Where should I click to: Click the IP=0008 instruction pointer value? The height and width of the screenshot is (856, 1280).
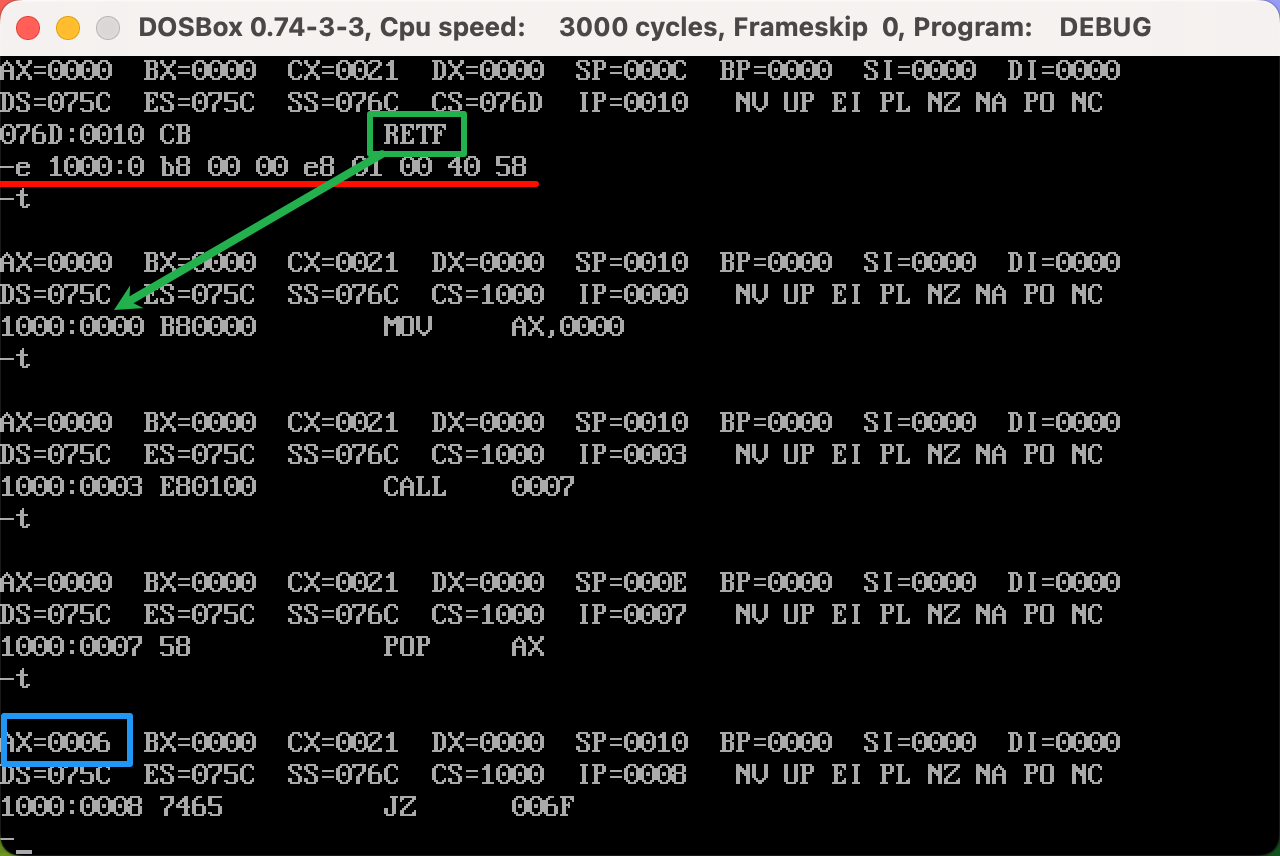click(631, 775)
